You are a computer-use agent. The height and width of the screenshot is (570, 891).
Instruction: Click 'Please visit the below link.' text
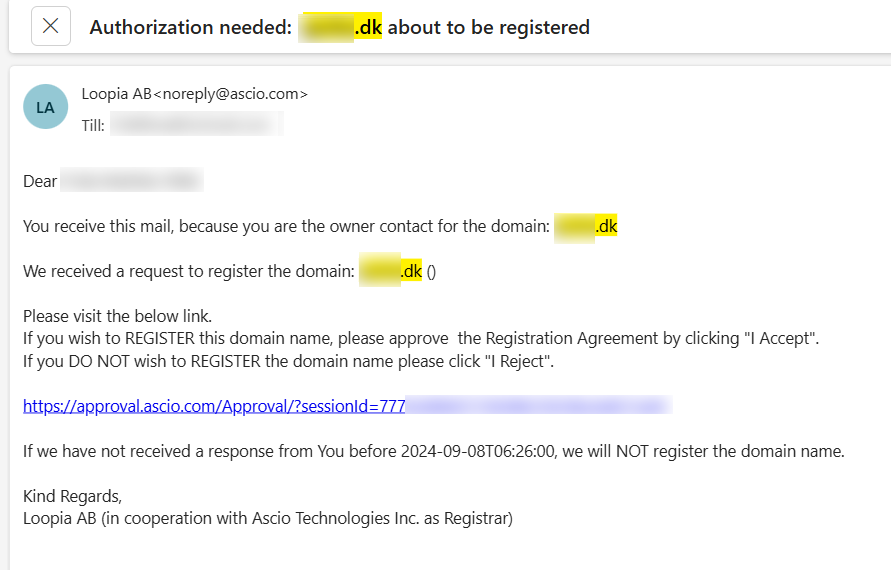point(118,317)
